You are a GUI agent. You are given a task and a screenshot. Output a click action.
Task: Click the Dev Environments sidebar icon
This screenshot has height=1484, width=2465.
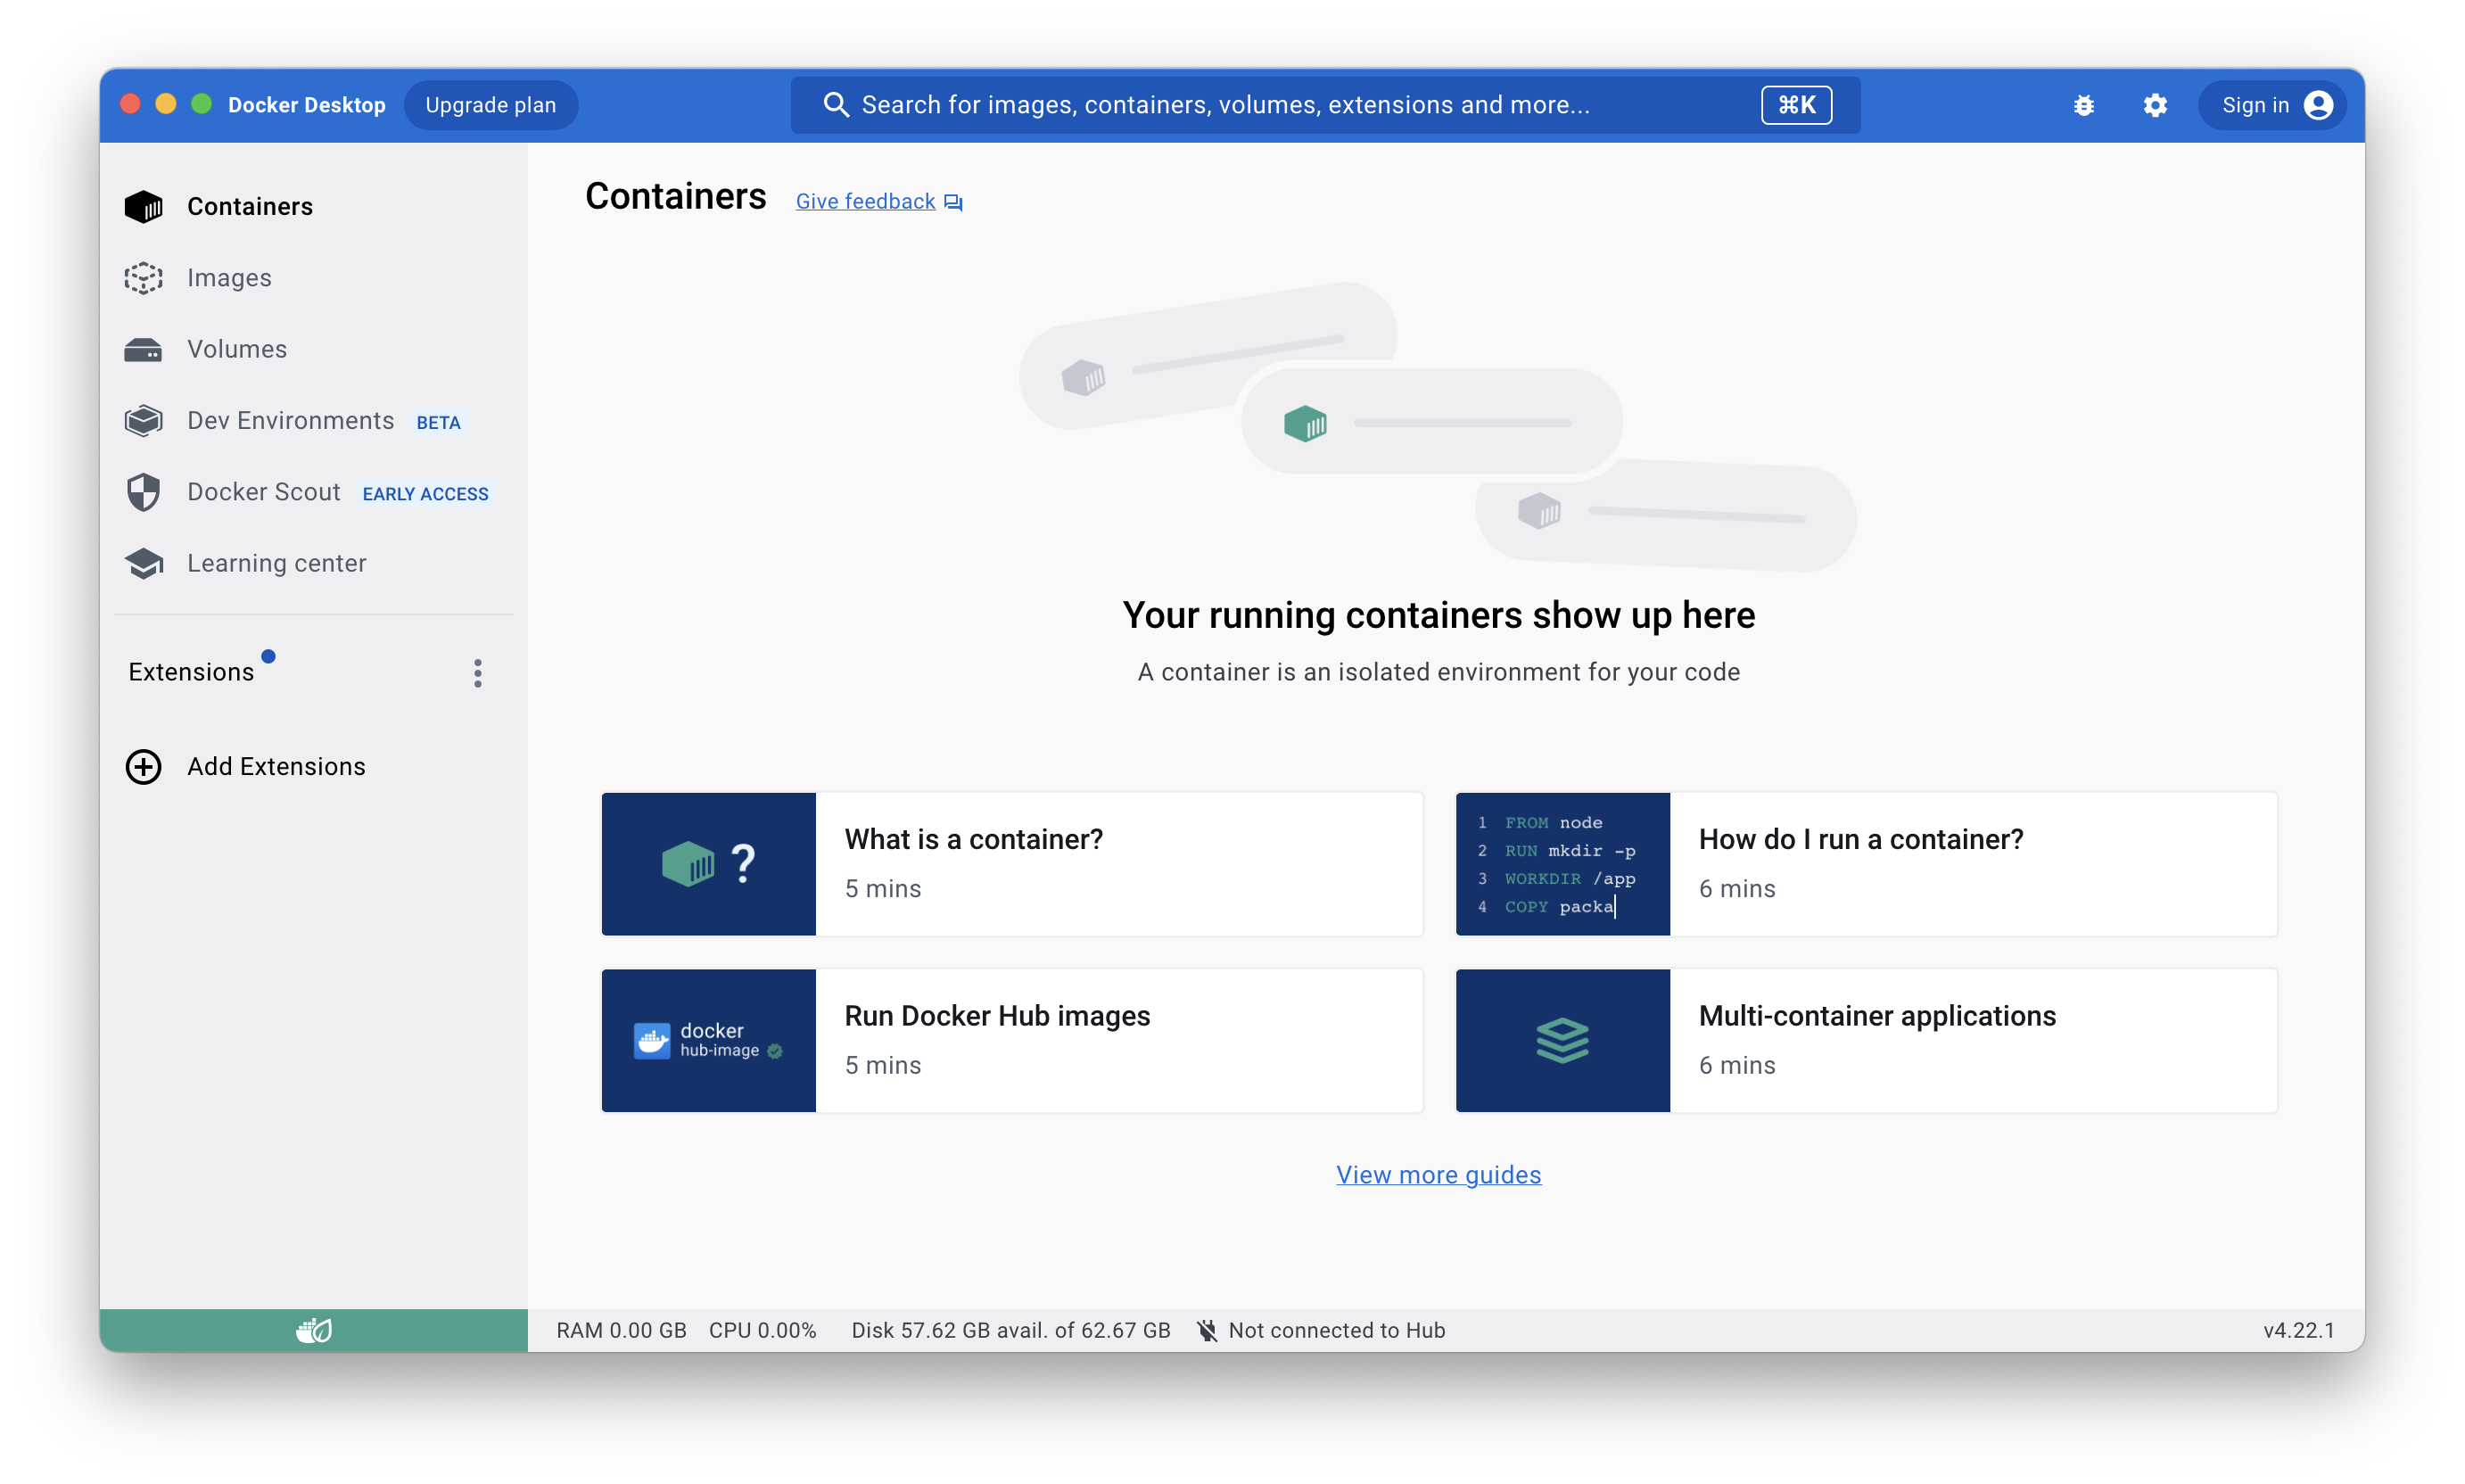[x=143, y=421]
